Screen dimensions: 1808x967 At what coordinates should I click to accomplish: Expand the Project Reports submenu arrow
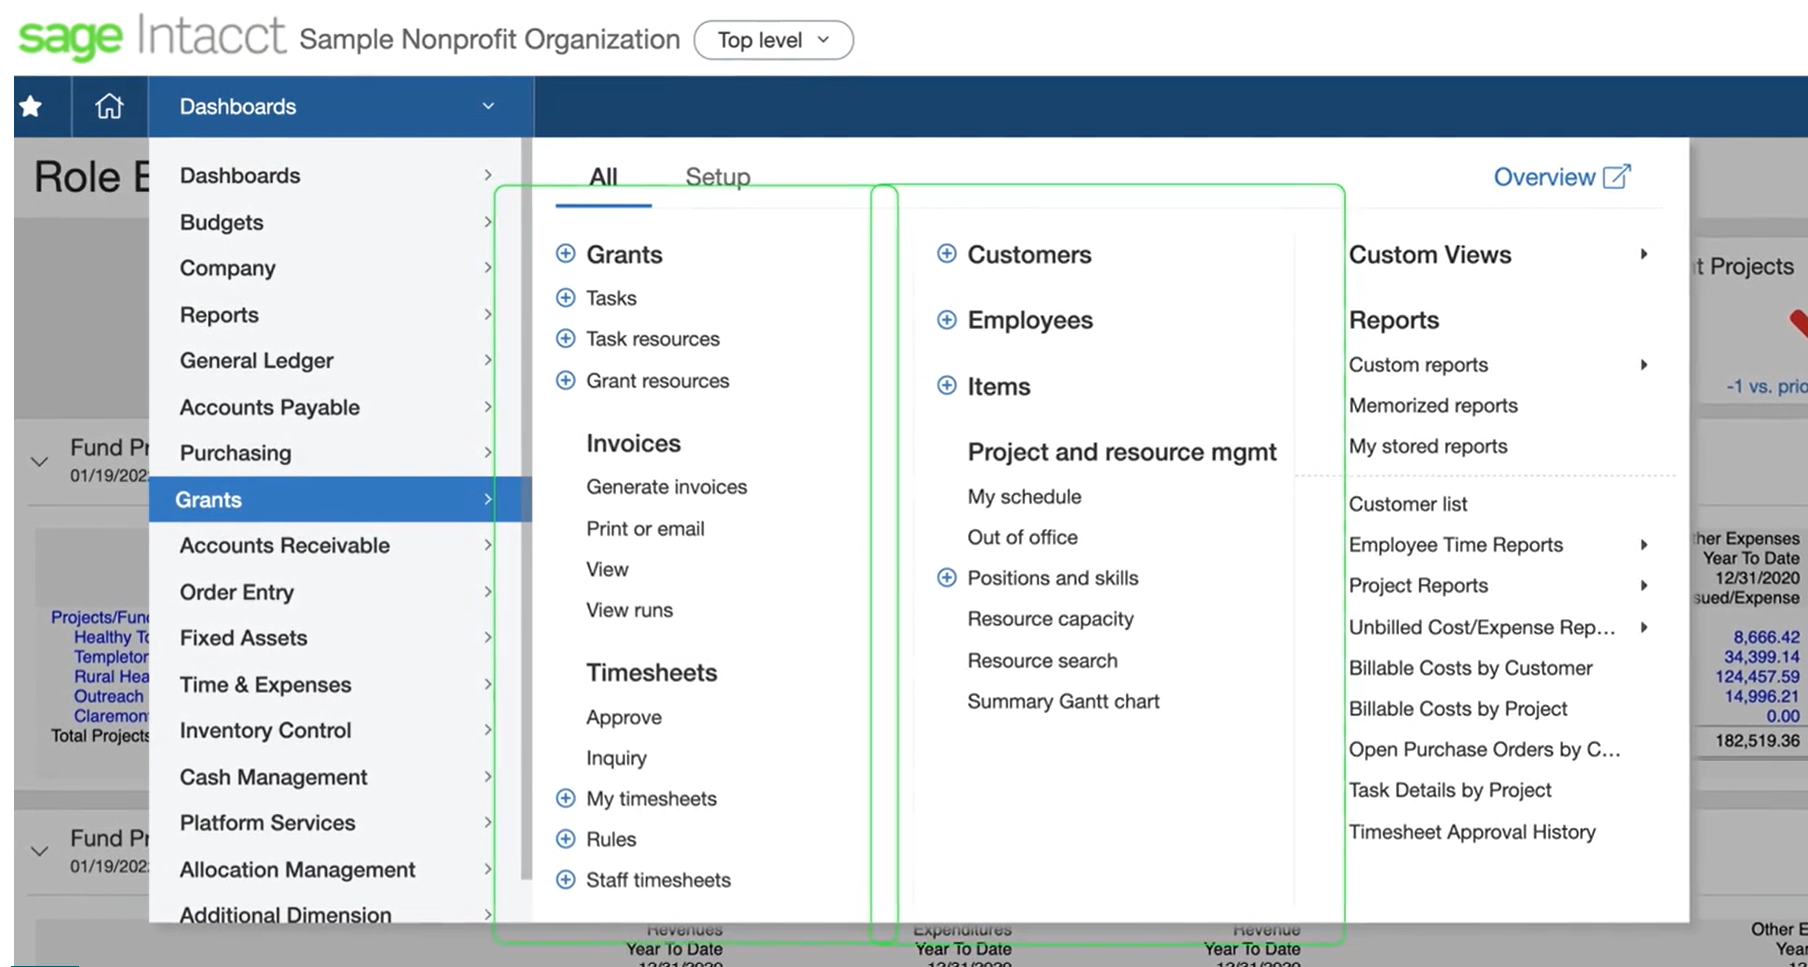pyautogui.click(x=1644, y=586)
